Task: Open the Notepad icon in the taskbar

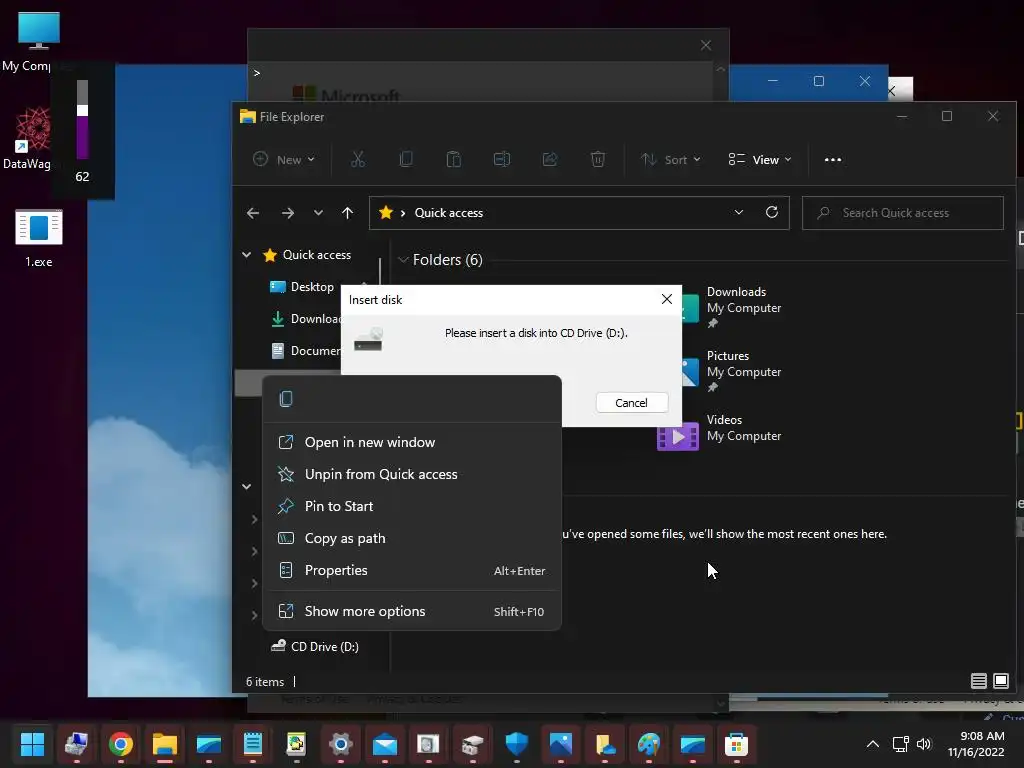Action: [253, 744]
